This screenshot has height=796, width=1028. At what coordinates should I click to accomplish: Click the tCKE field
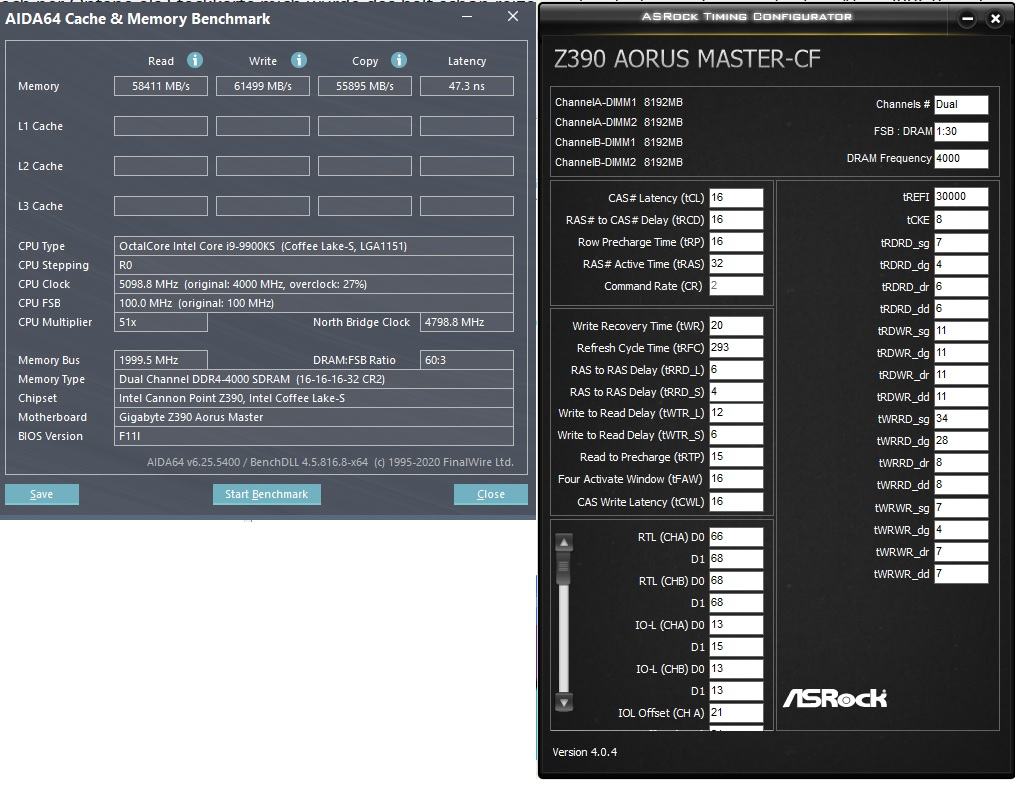(961, 220)
